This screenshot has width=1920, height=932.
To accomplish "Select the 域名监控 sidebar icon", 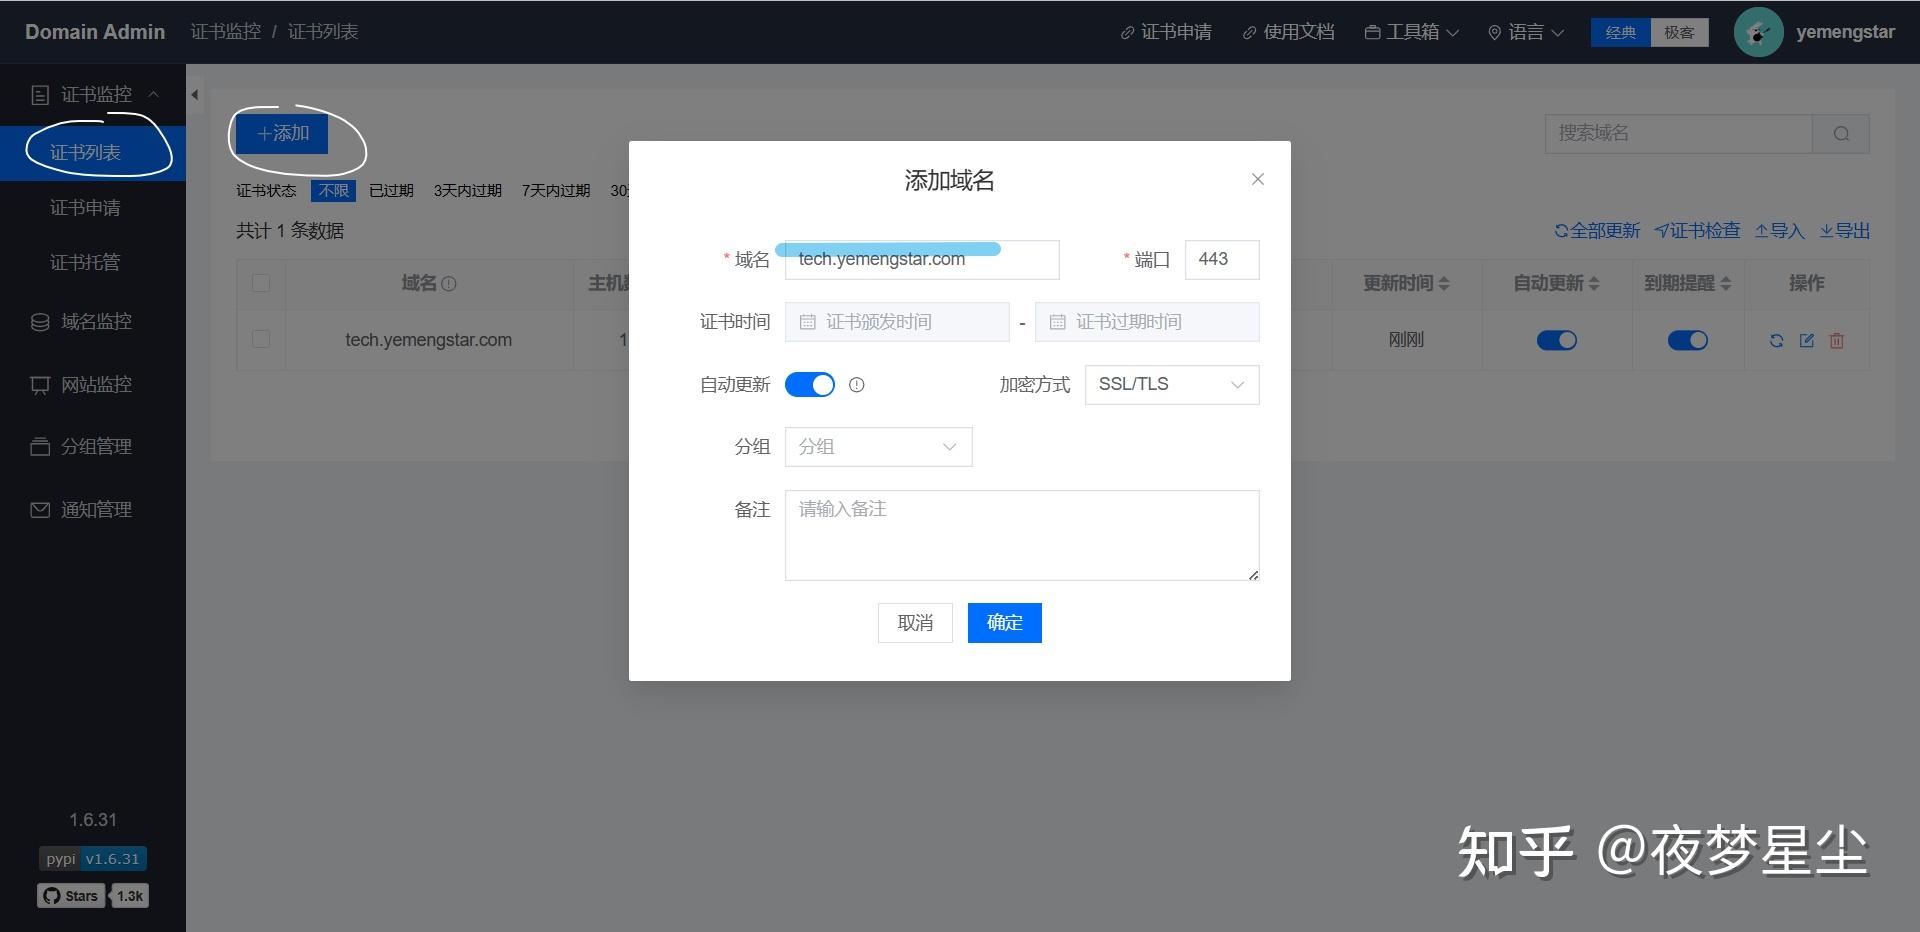I will [x=40, y=322].
